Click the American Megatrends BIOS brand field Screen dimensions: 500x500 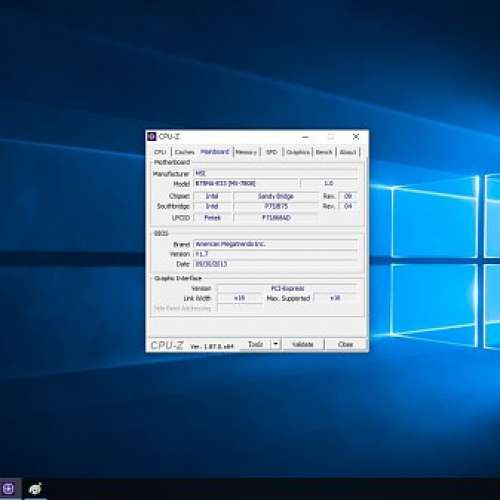click(276, 244)
